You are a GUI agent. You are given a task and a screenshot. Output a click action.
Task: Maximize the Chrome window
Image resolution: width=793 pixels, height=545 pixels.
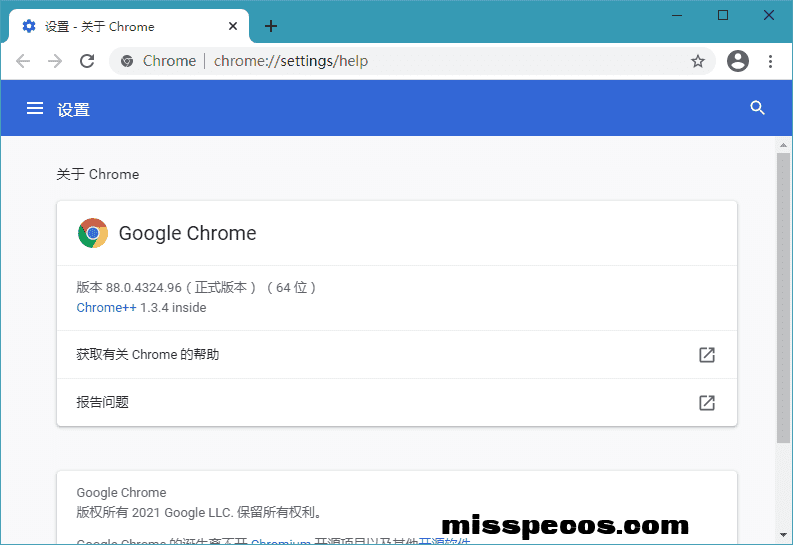click(x=723, y=16)
